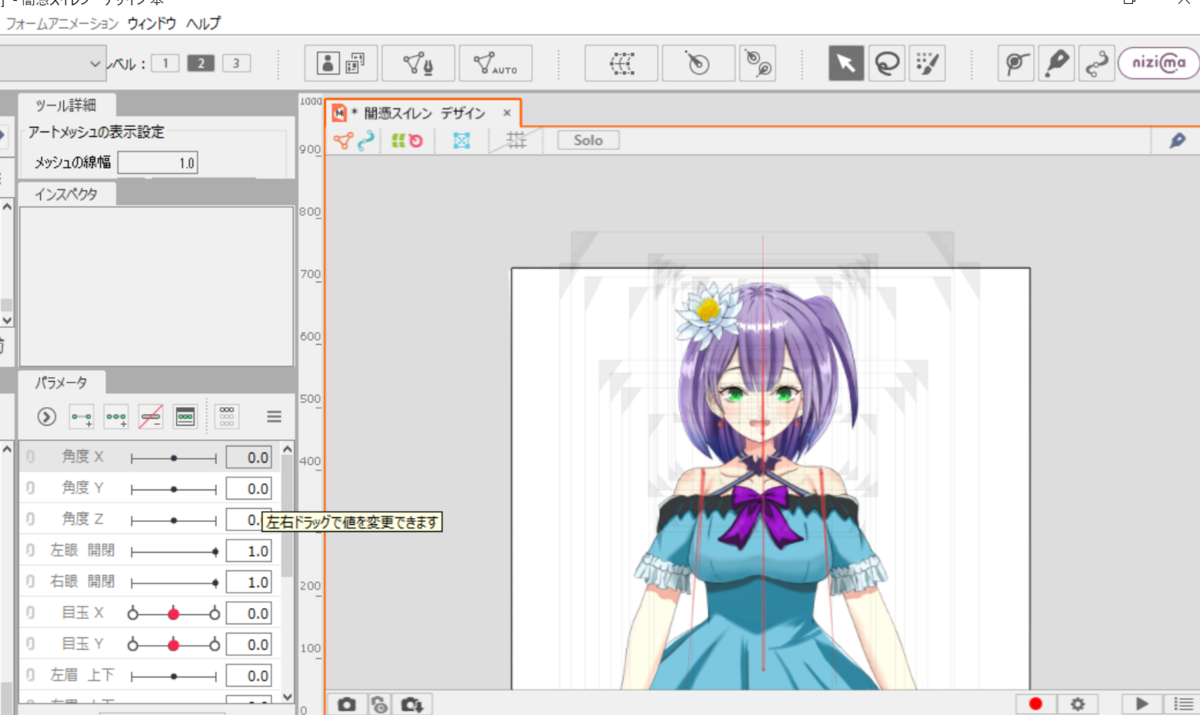This screenshot has height=715, width=1200.
Task: Open the combo box left of level buttons
Action: (53, 63)
